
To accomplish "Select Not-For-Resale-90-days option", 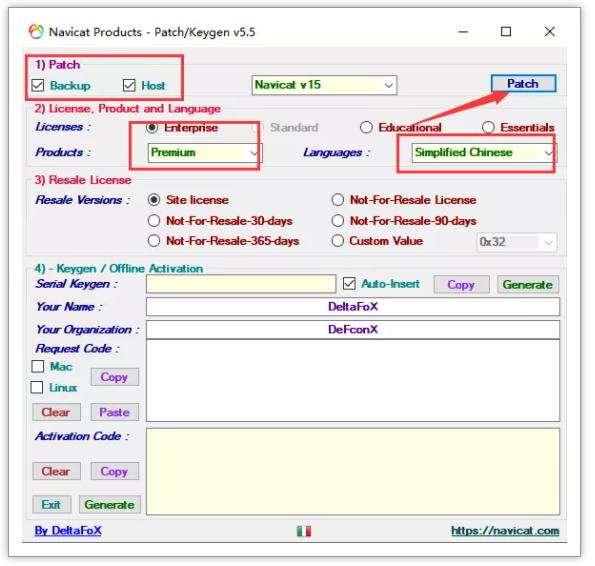I will [338, 220].
